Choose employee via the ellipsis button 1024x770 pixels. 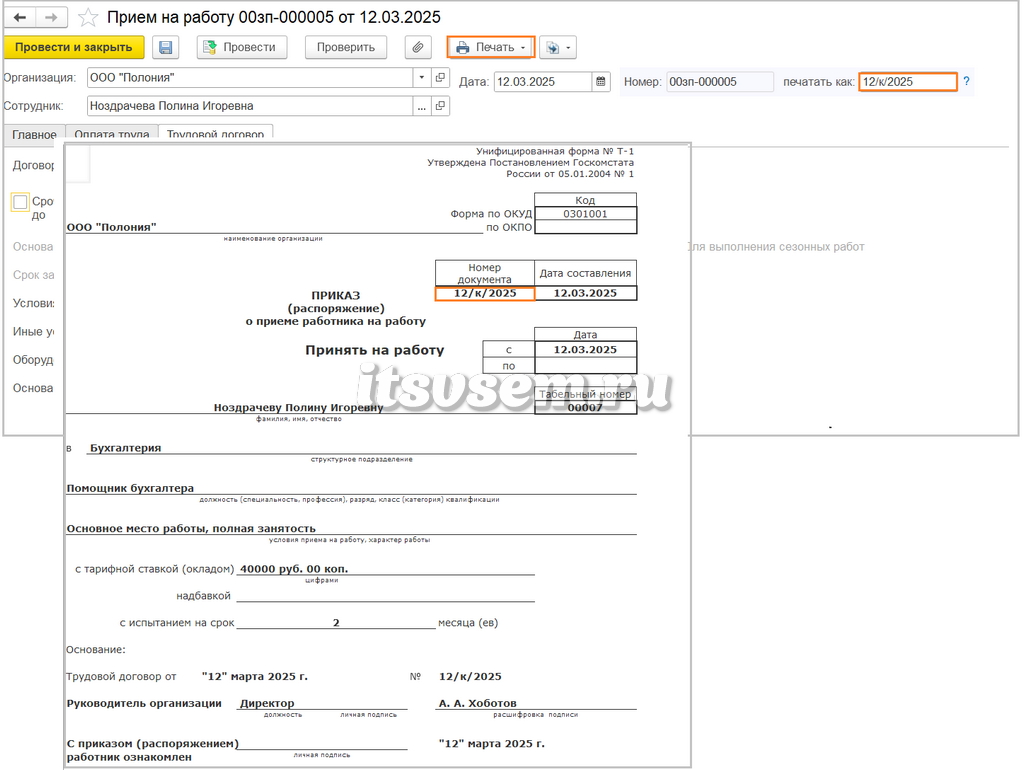point(422,106)
